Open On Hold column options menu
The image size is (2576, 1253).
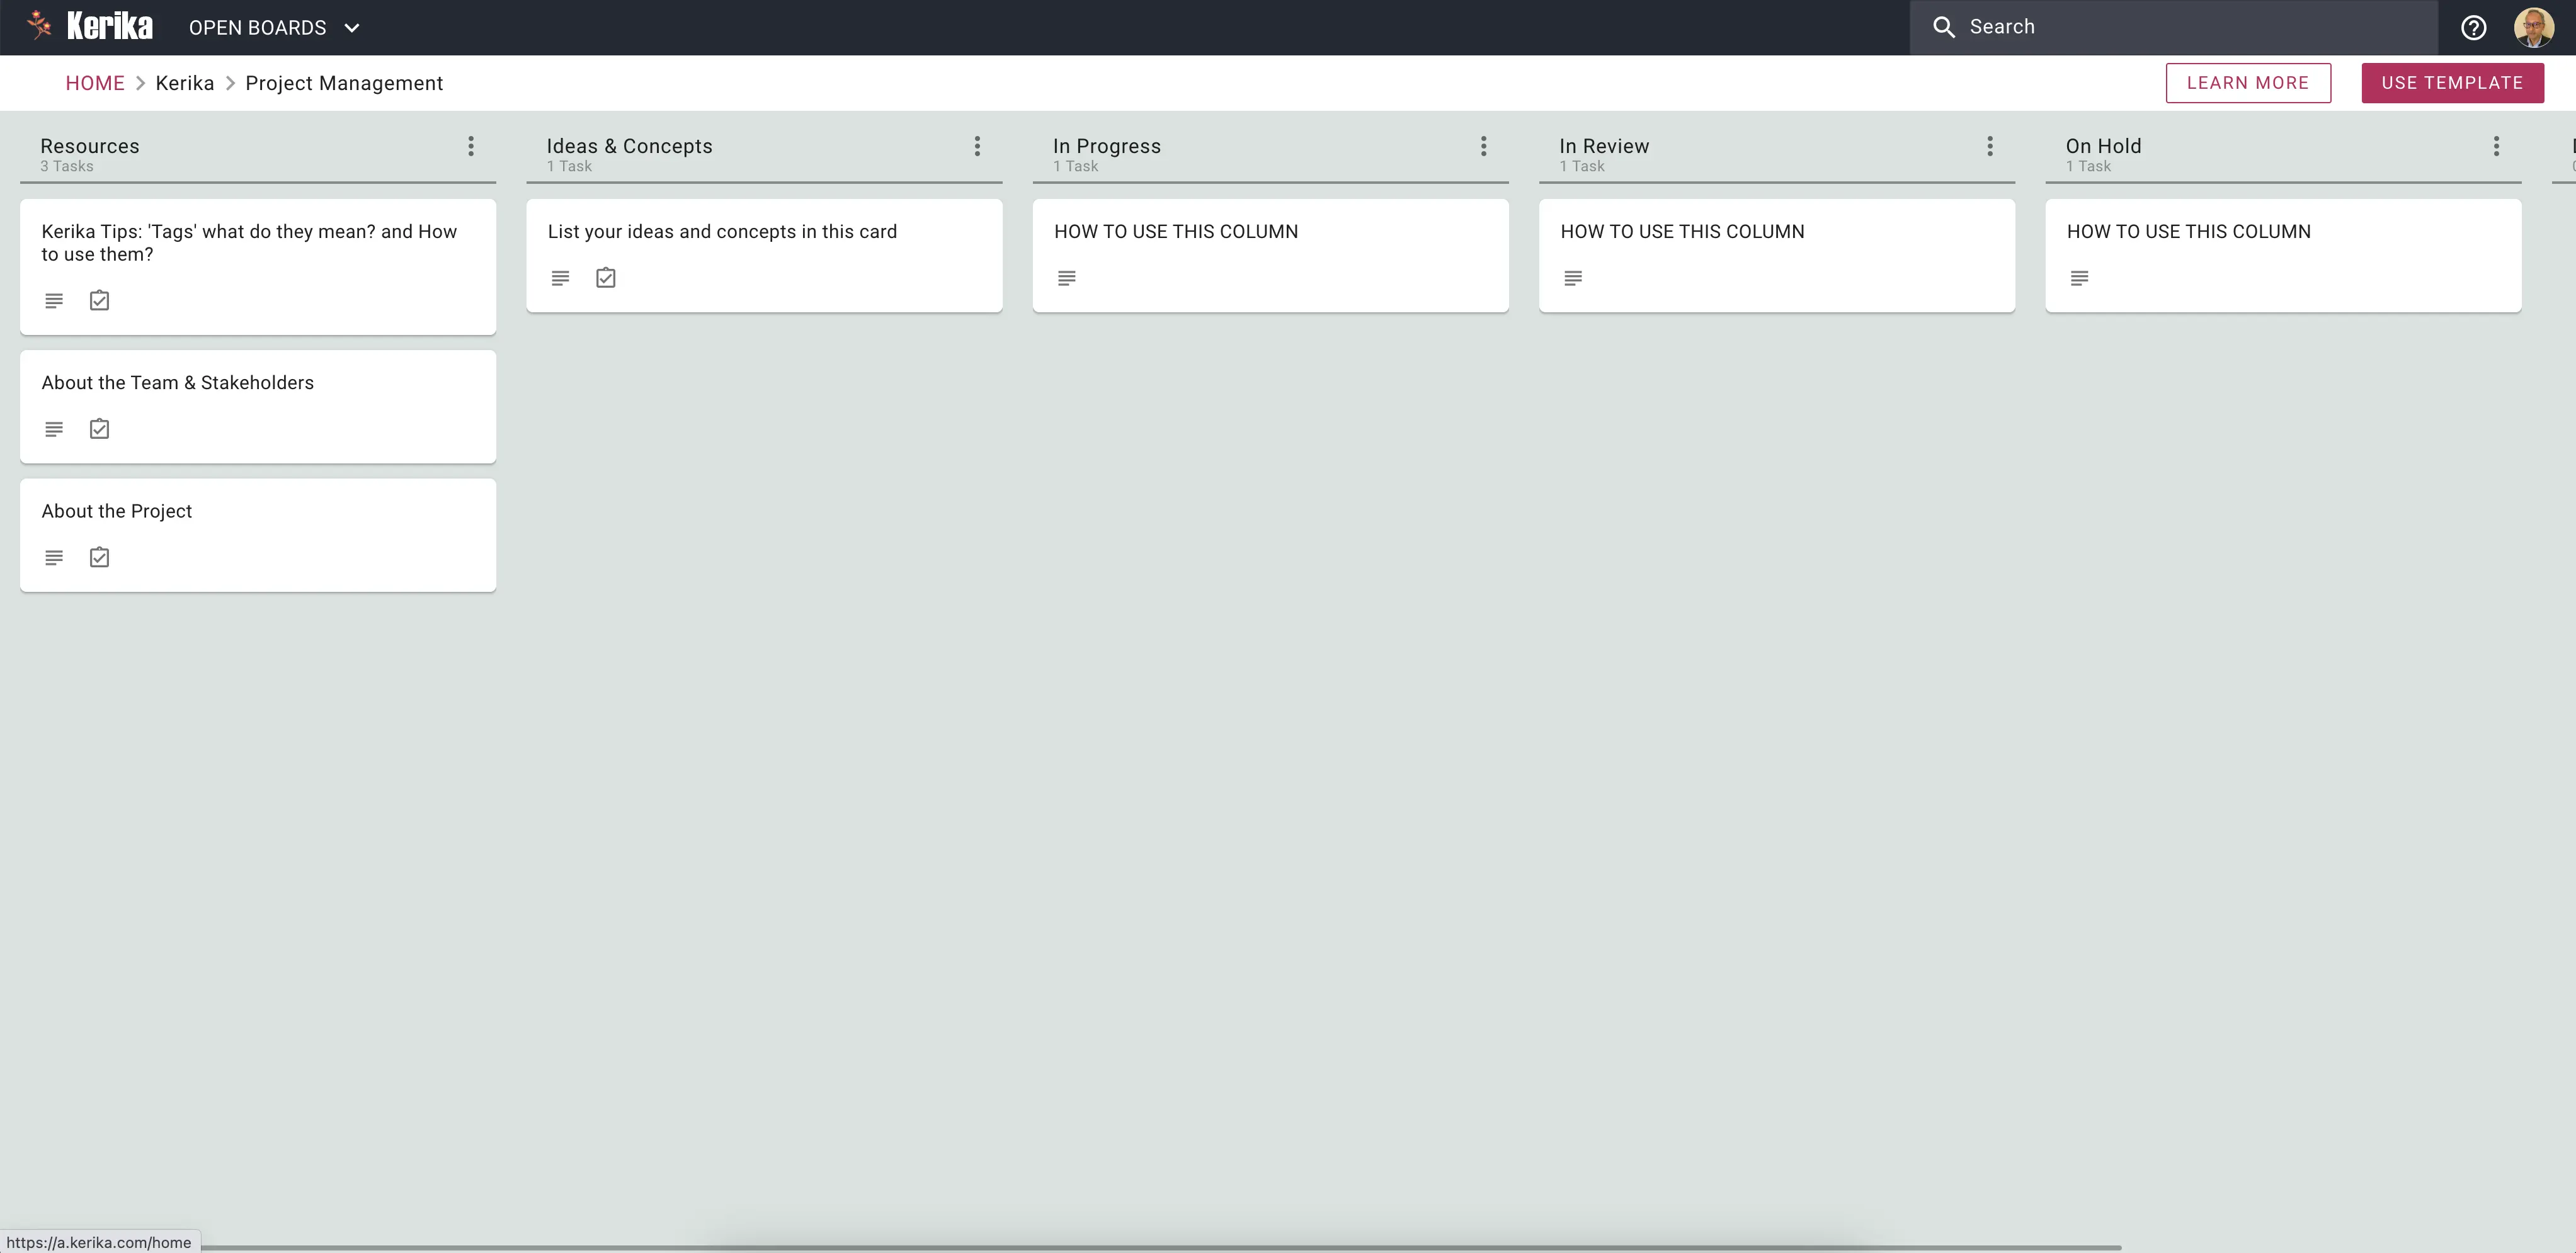click(2496, 146)
